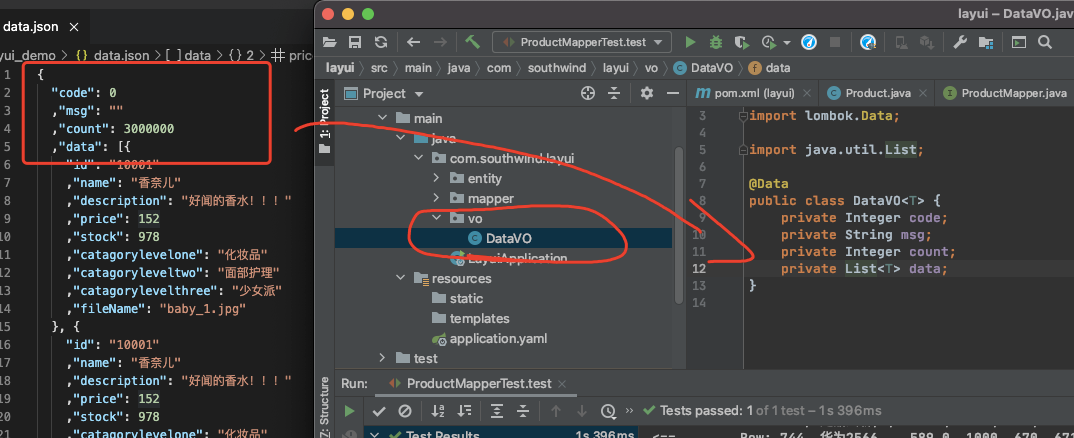Expand the test folder in Project tree
Image resolution: width=1074 pixels, height=438 pixels.
(x=384, y=358)
